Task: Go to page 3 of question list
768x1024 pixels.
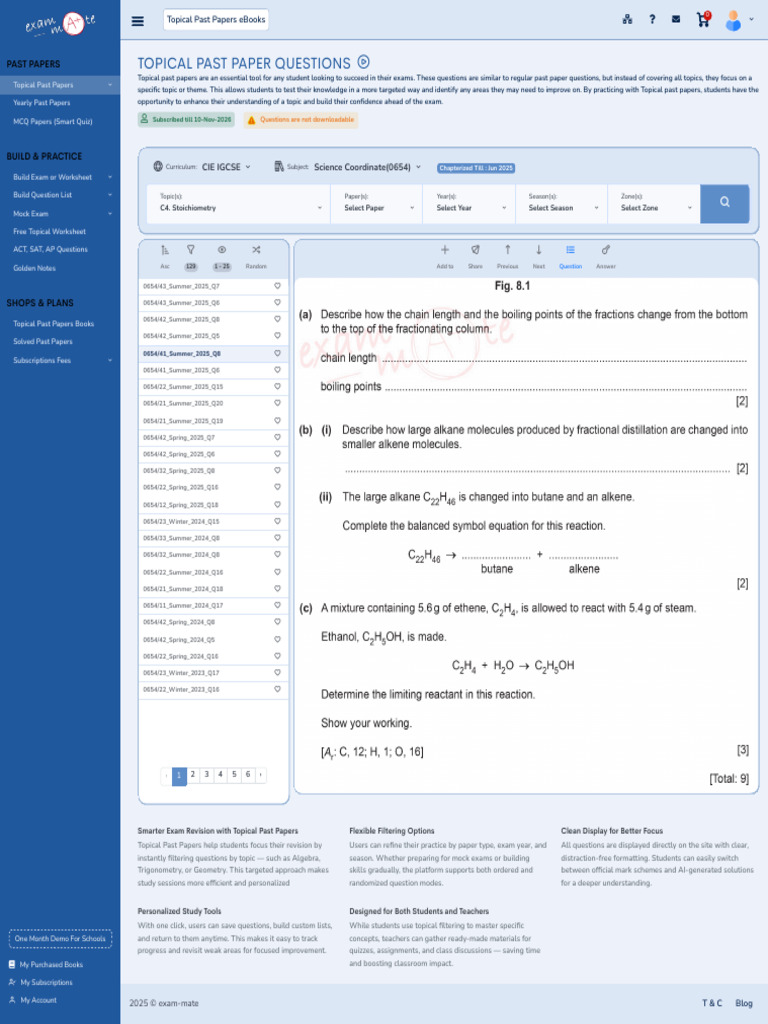Action: 206,775
